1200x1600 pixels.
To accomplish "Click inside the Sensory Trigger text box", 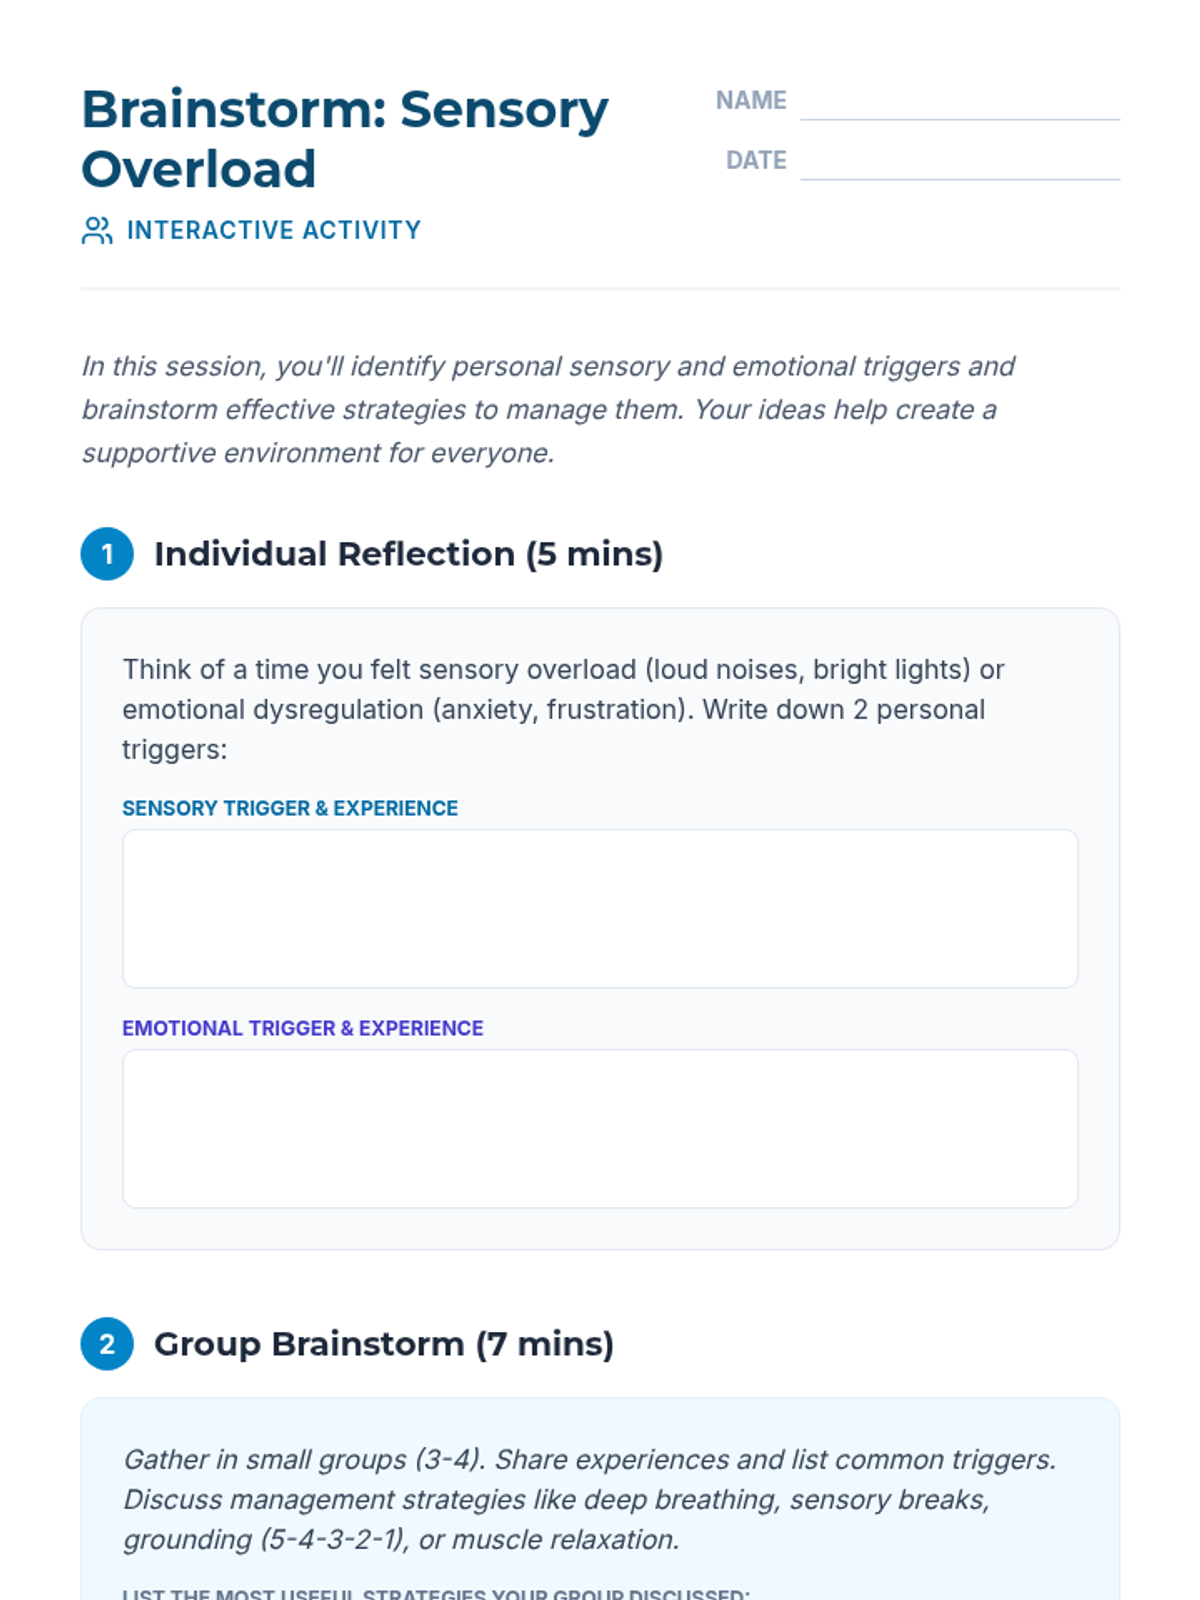I will [600, 908].
